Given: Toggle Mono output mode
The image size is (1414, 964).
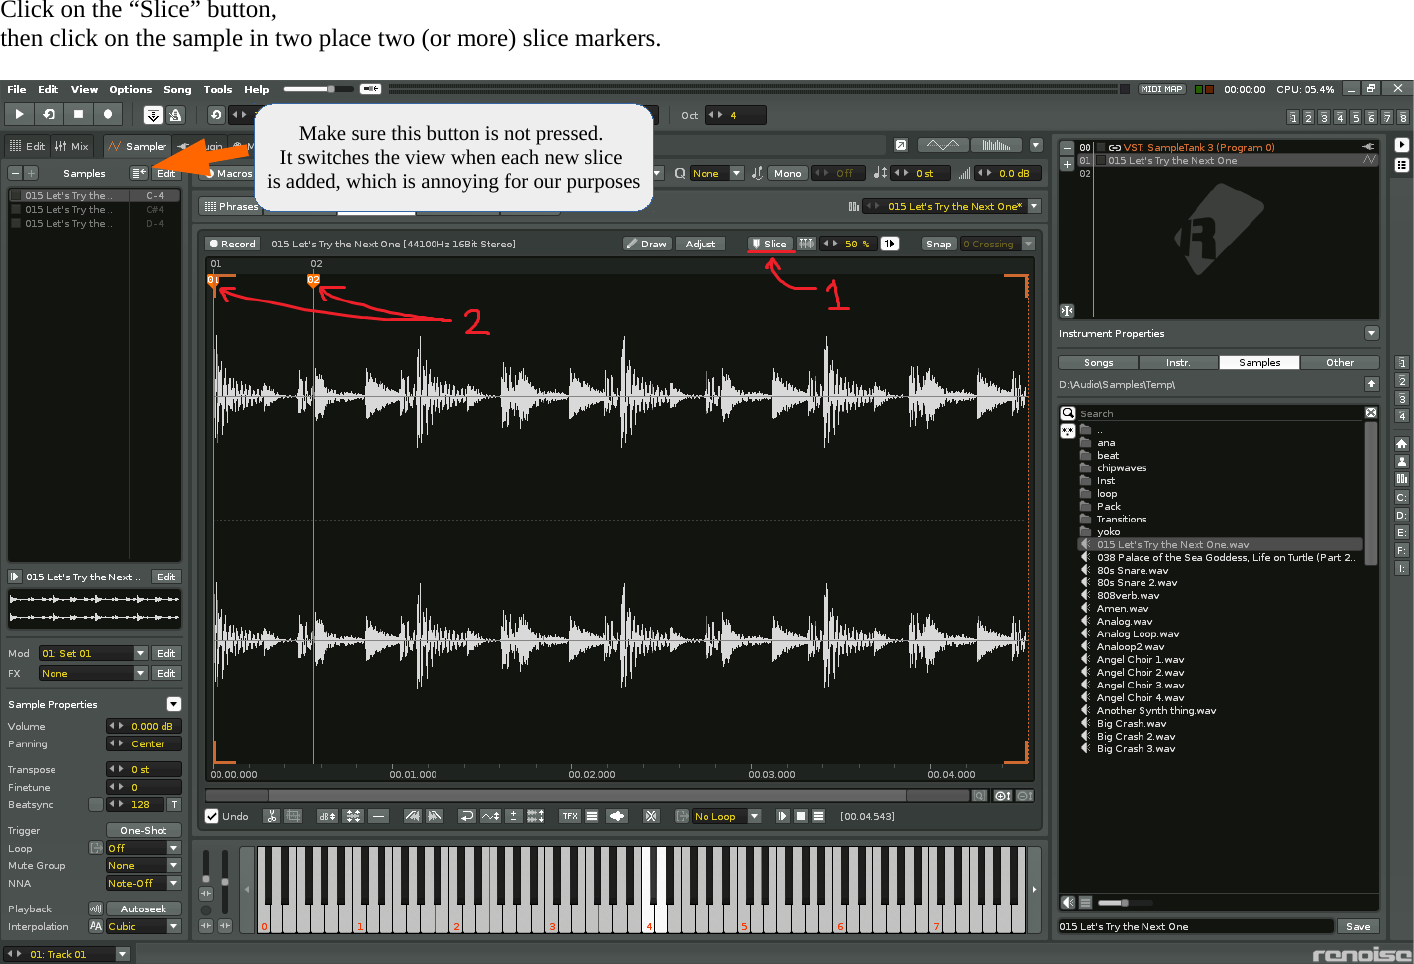Looking at the screenshot, I should (x=787, y=172).
